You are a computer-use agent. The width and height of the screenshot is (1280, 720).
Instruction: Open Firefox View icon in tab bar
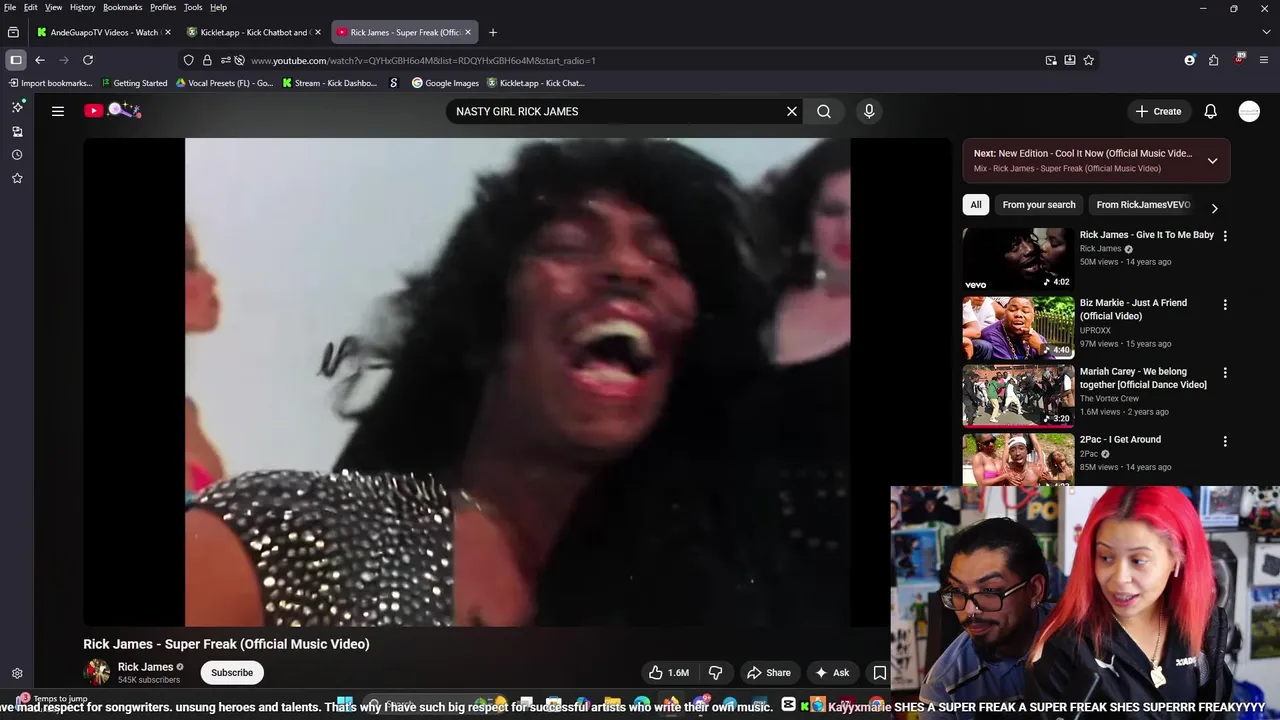[x=13, y=32]
